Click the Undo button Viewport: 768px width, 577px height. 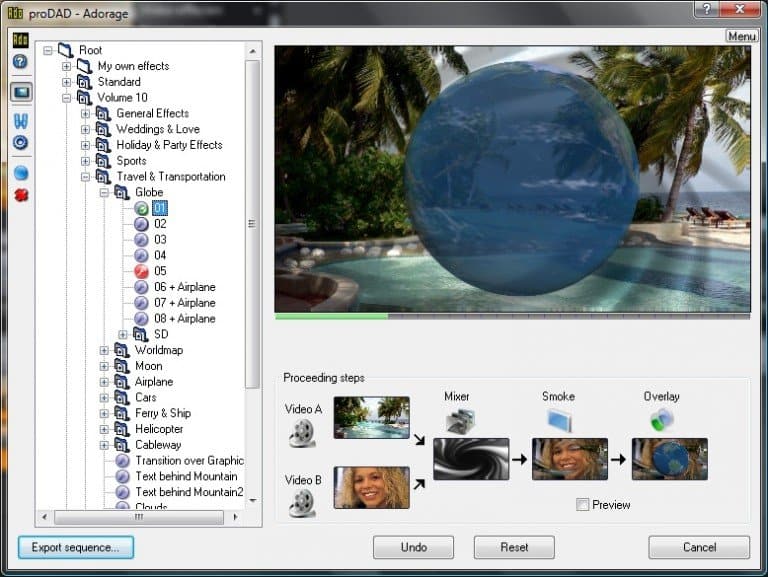413,547
